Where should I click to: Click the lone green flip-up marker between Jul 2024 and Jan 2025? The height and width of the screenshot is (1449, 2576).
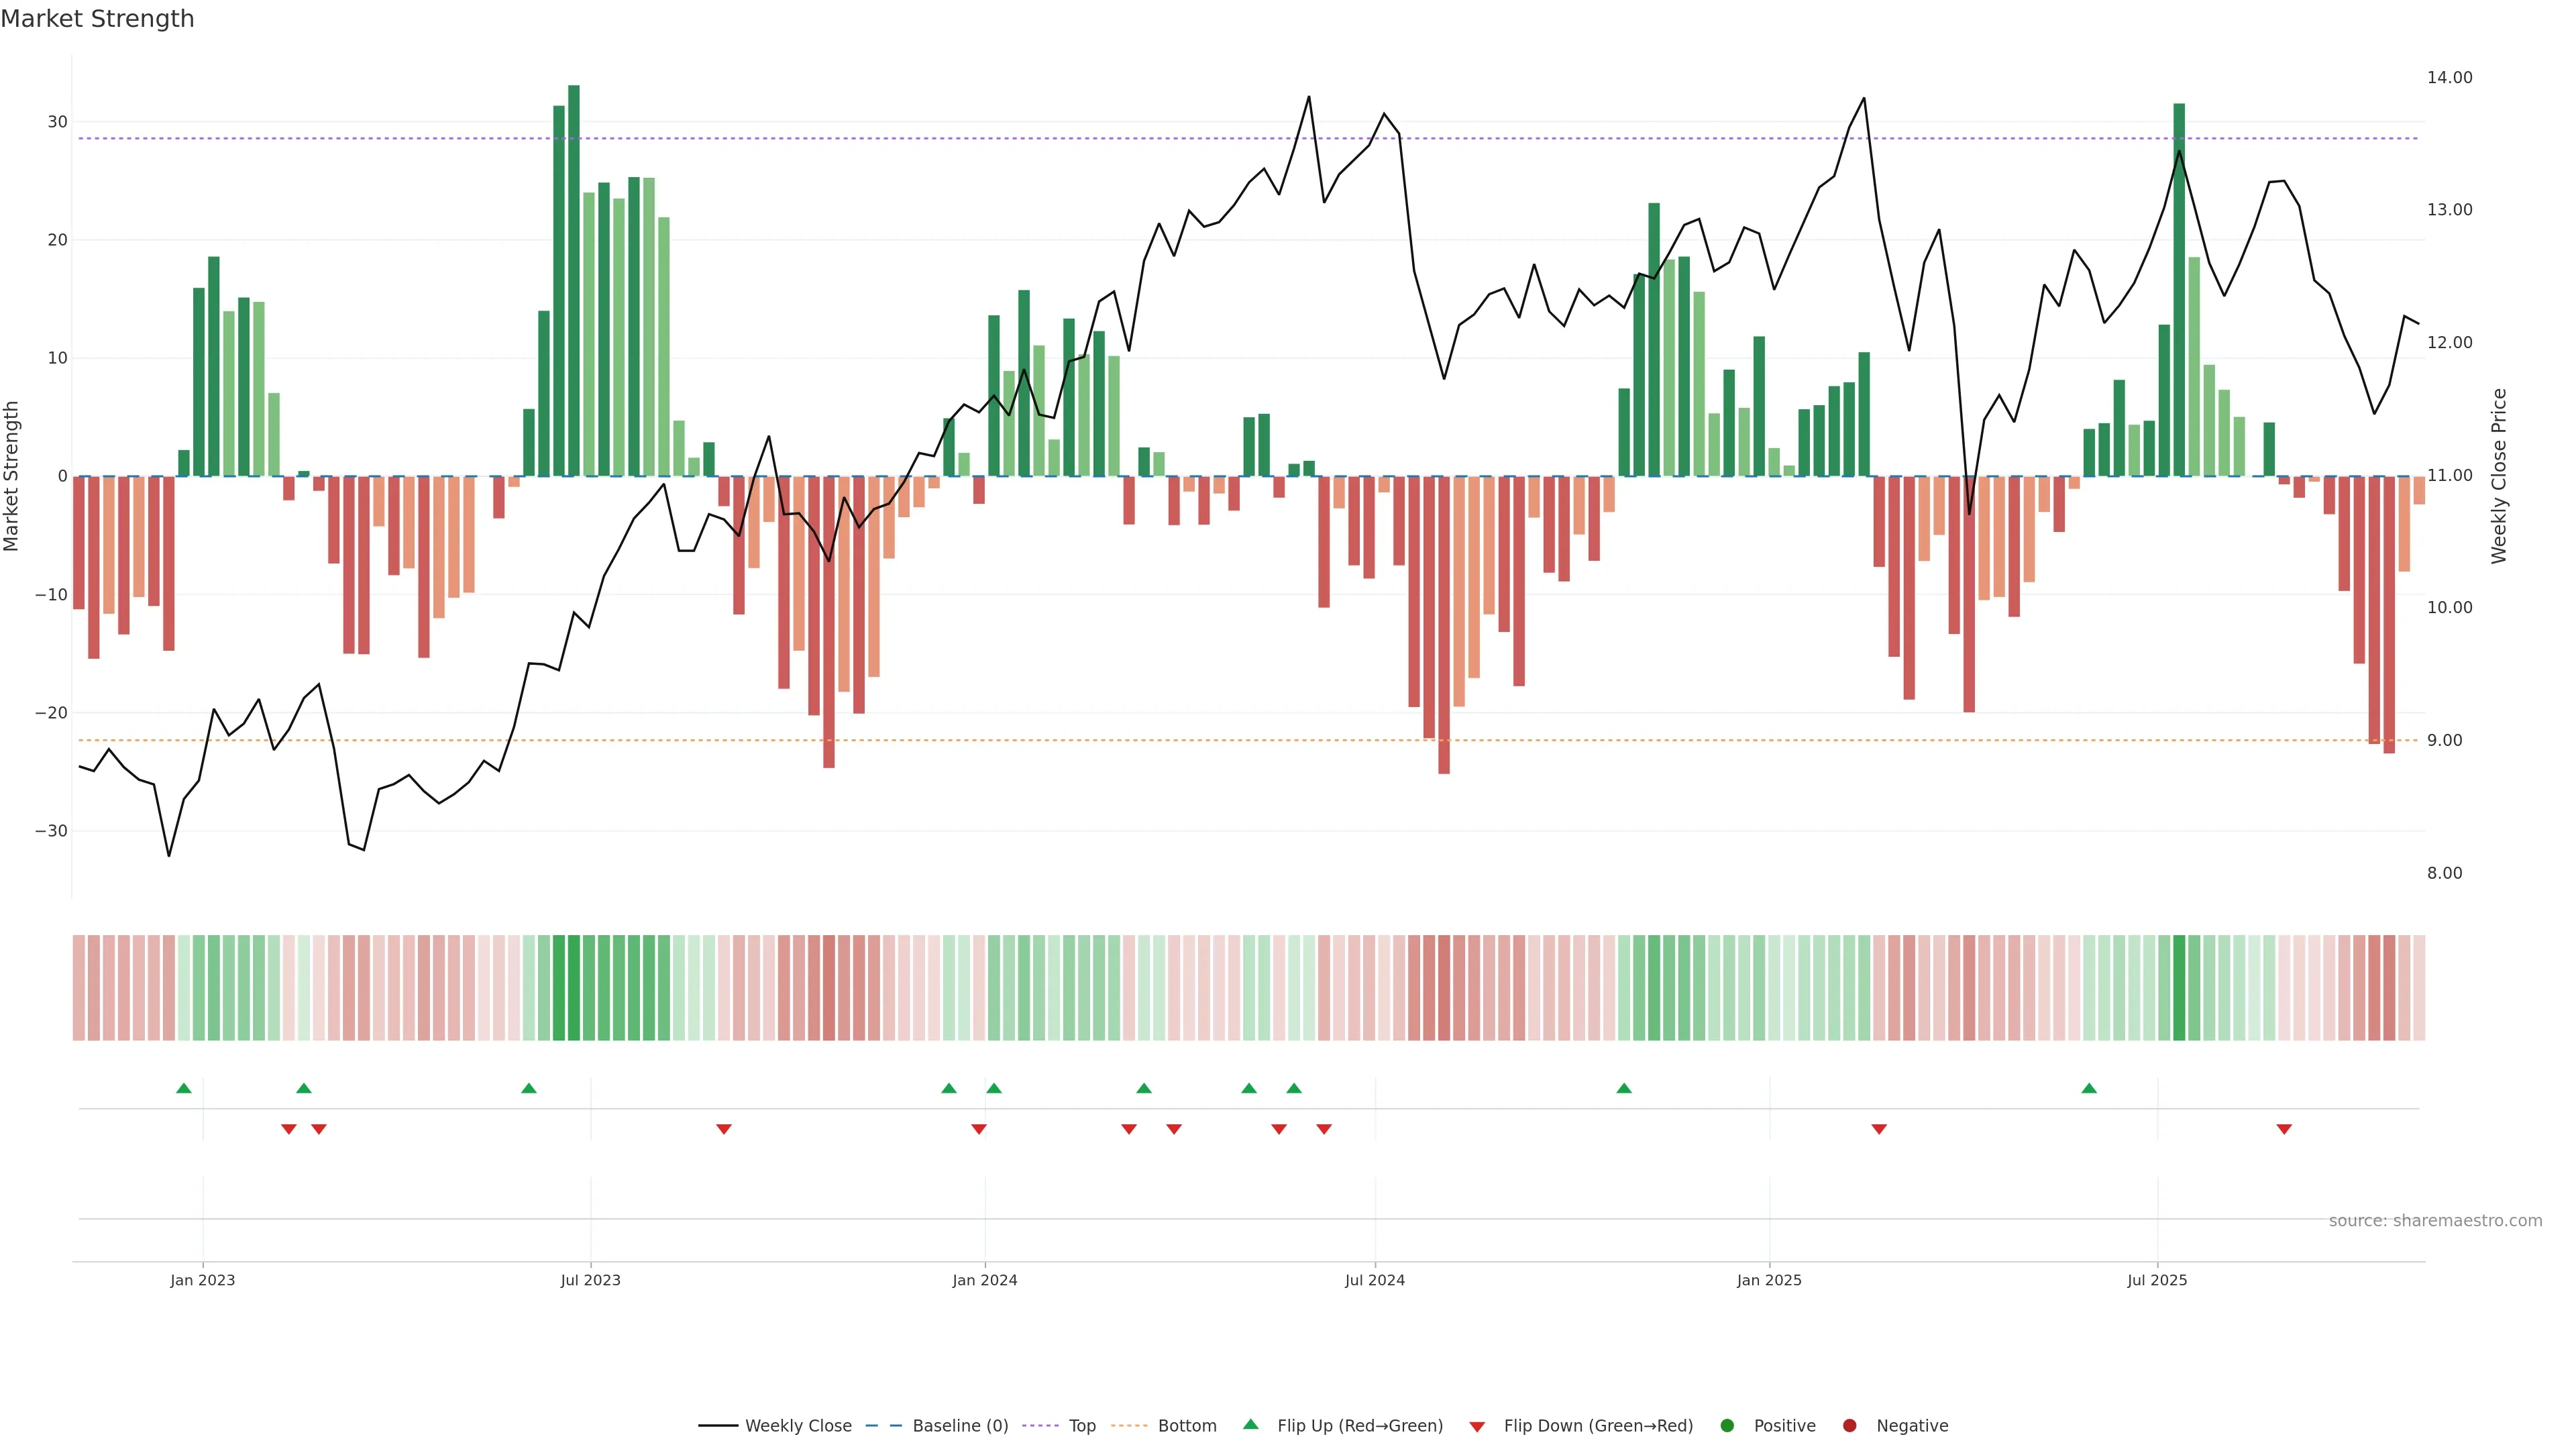[x=1624, y=1088]
